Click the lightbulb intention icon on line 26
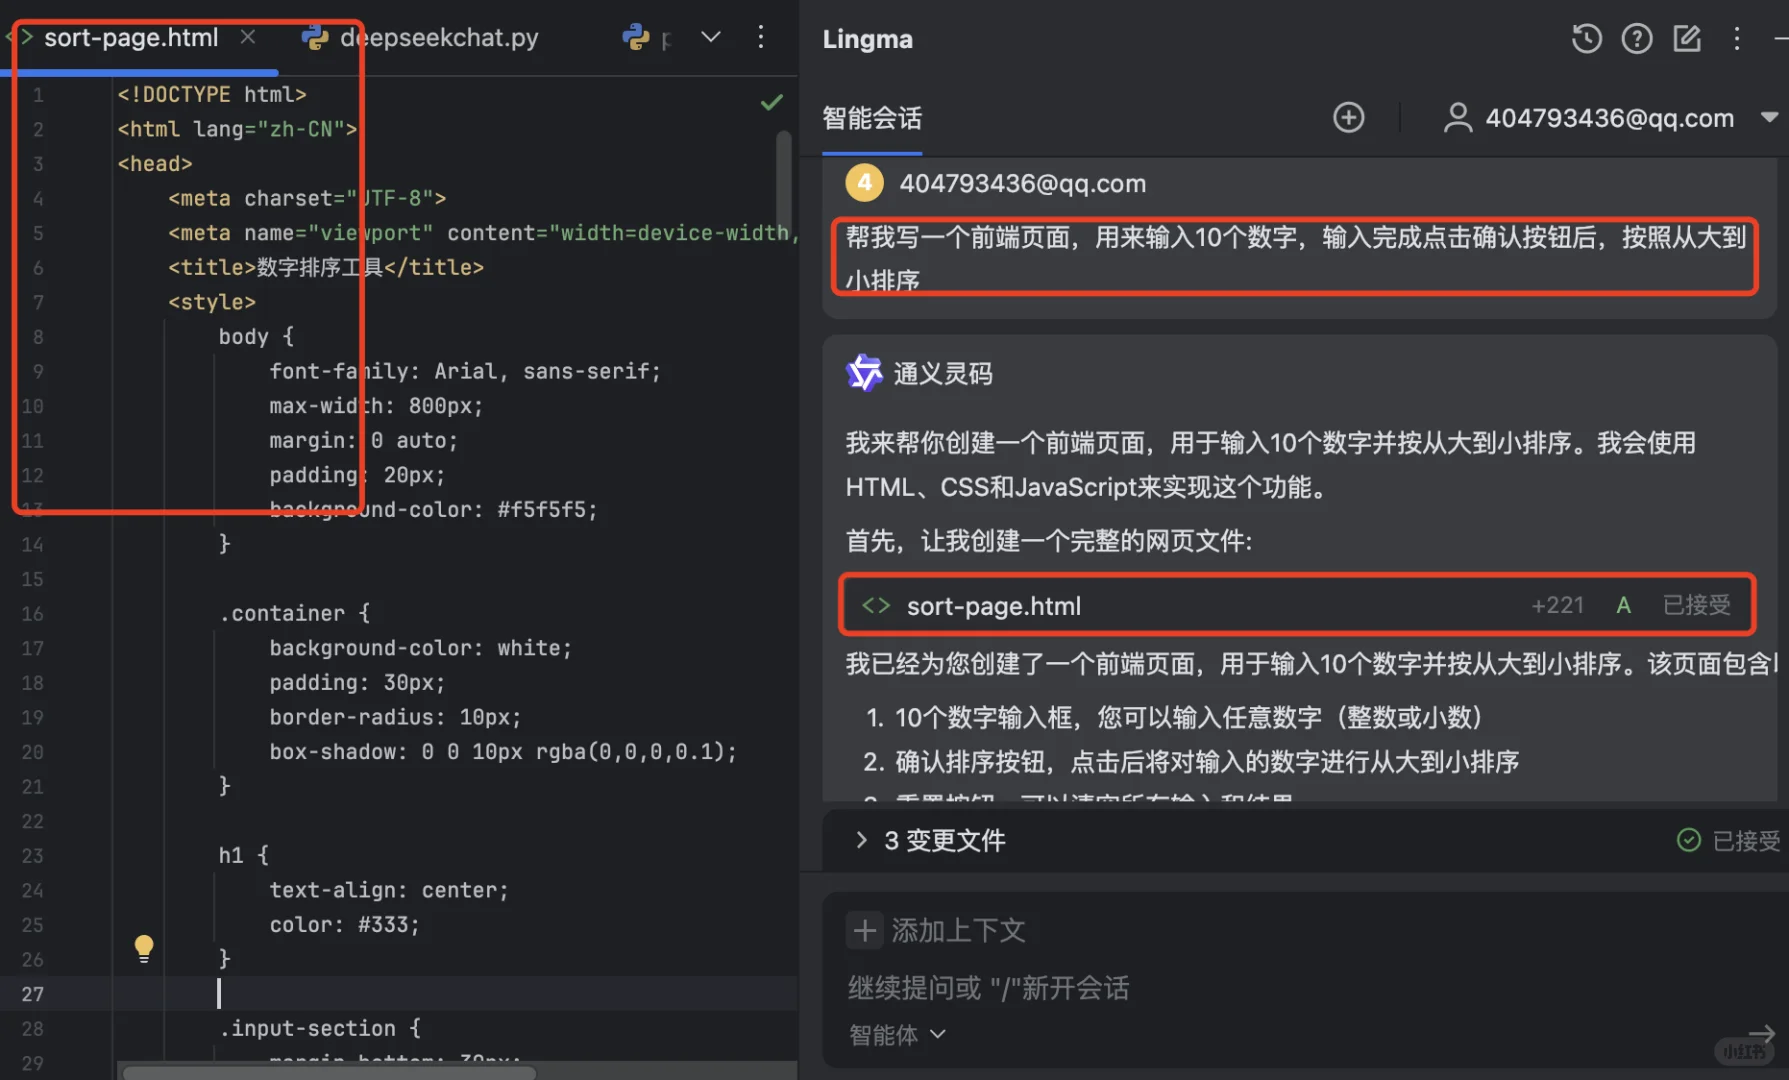This screenshot has height=1080, width=1789. (143, 947)
